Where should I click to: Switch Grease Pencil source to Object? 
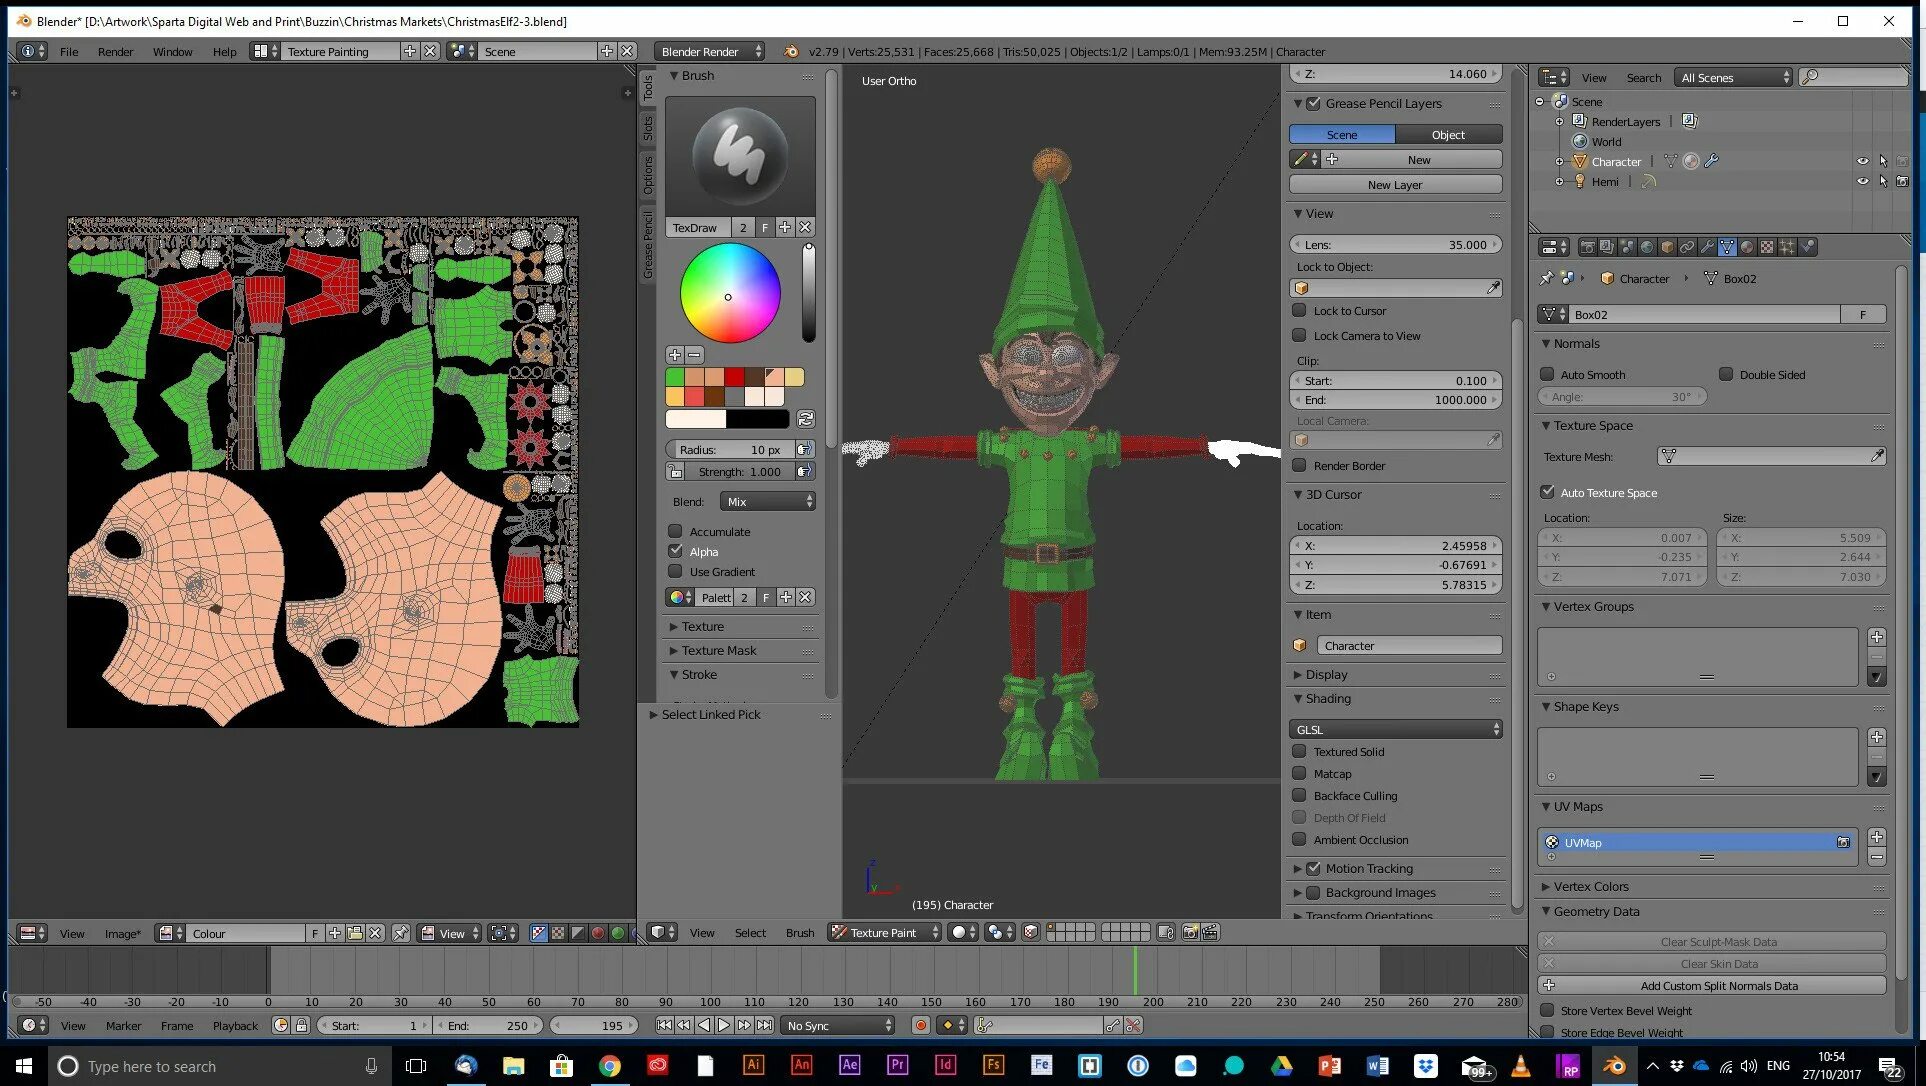(x=1447, y=134)
